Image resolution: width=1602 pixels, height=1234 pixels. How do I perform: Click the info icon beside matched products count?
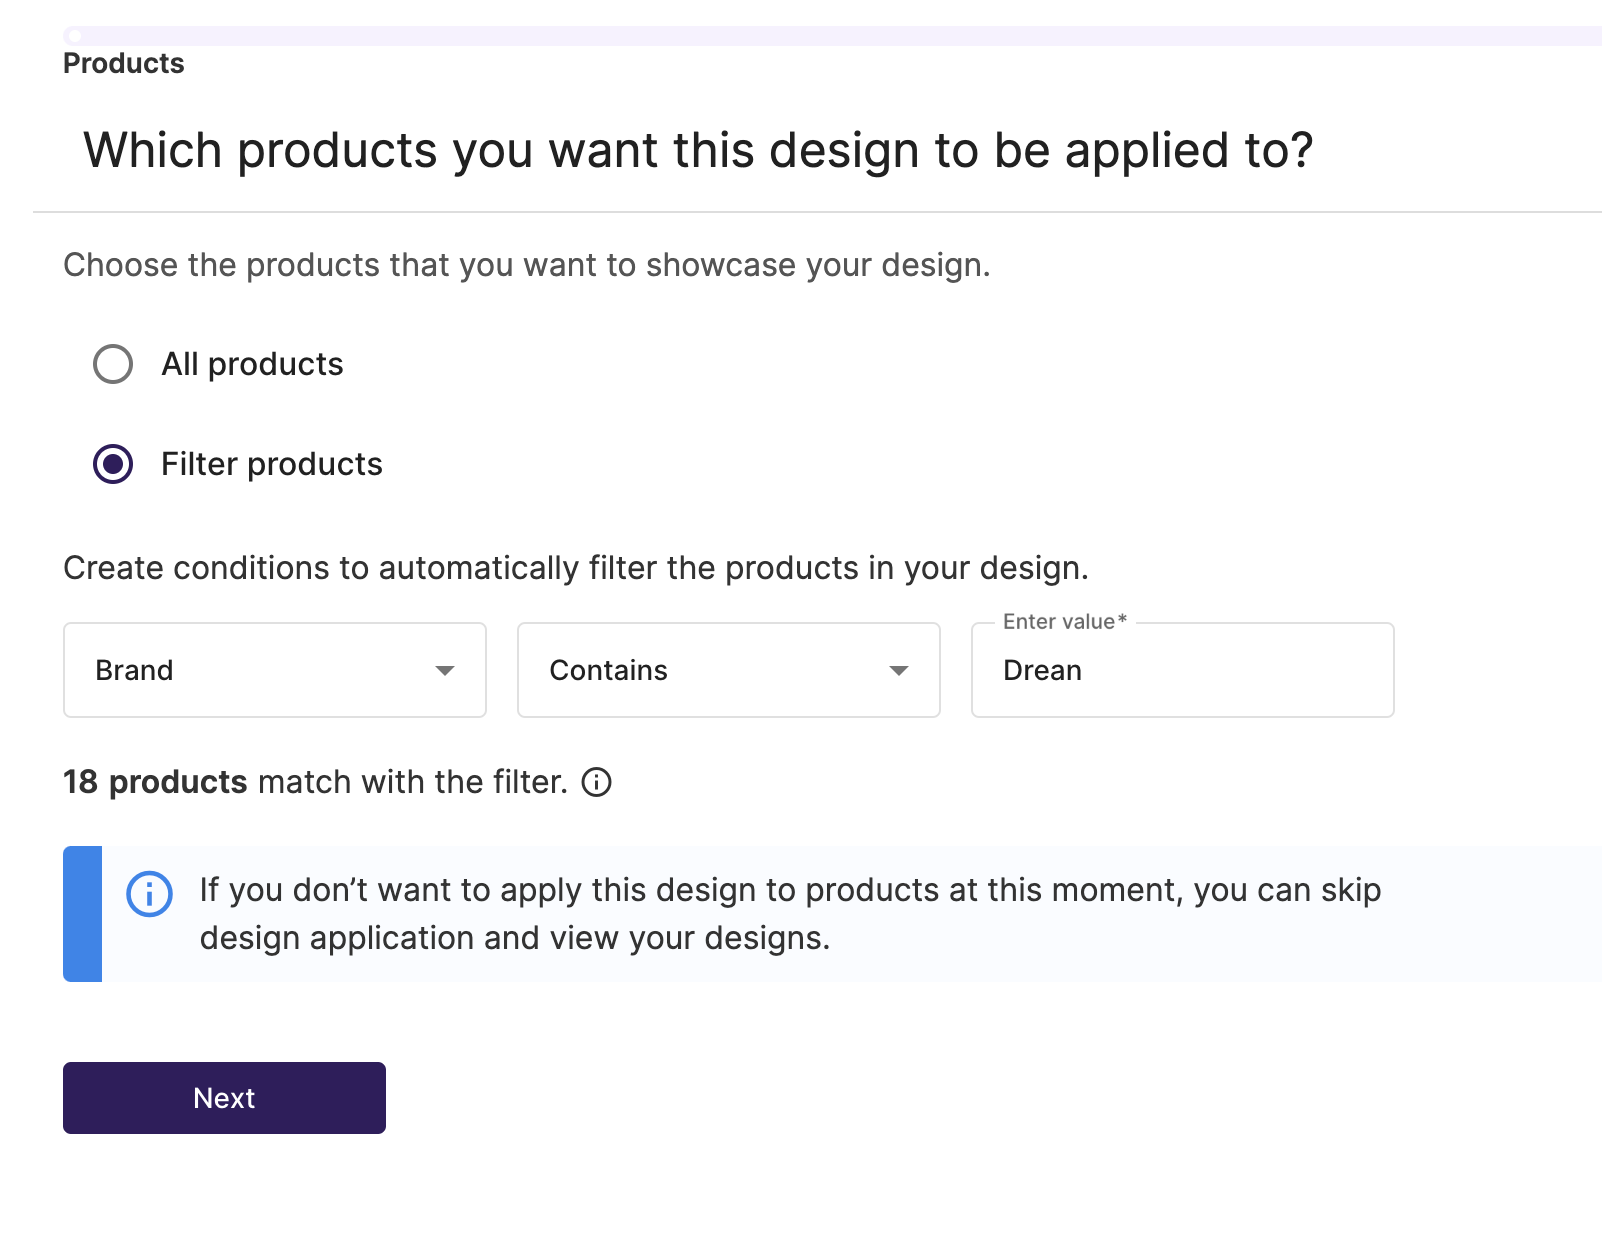pos(597,782)
